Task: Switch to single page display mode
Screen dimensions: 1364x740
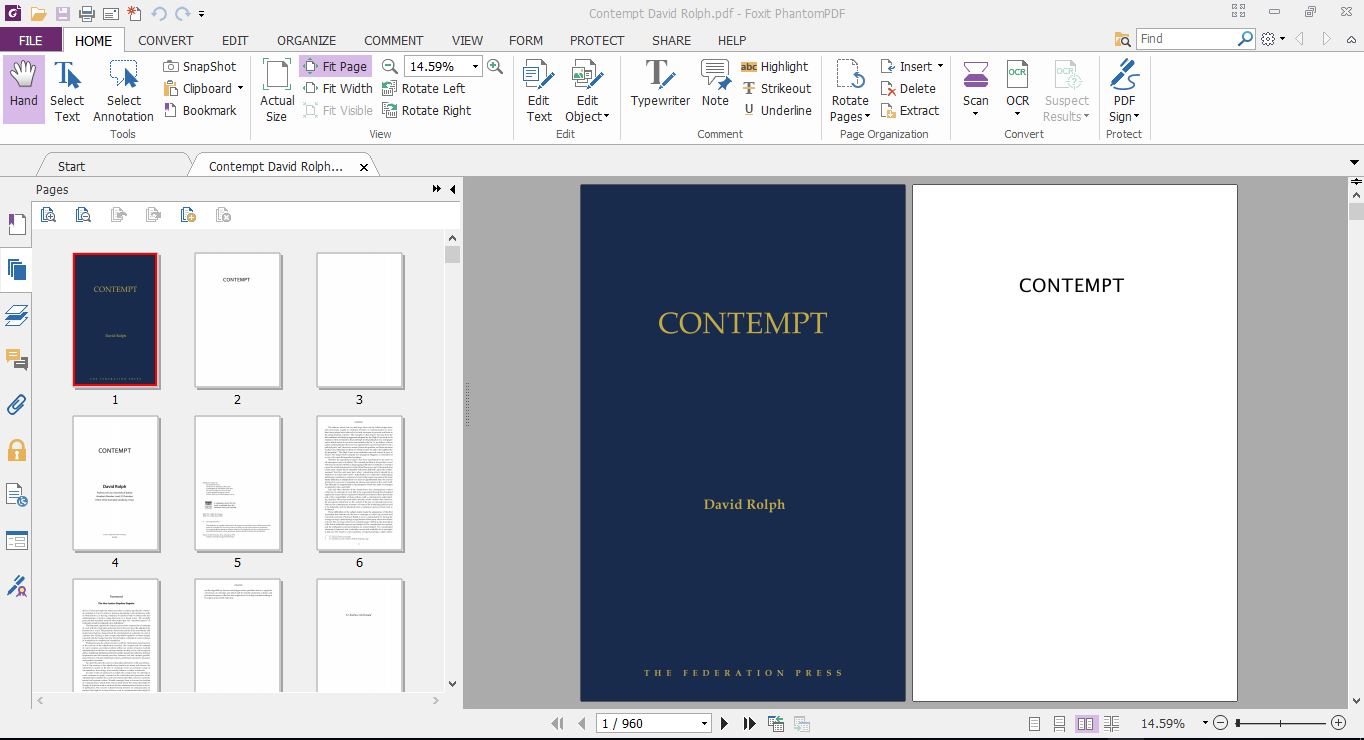Action: [x=1034, y=723]
